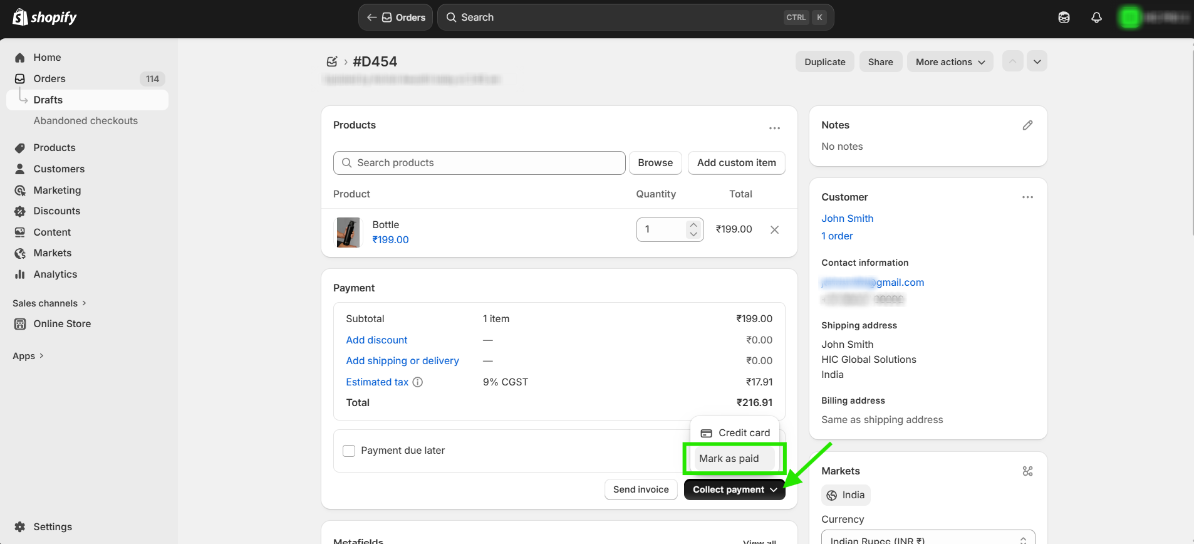1194x544 pixels.
Task: Open the Customer card three-dot menu
Action: 1027,197
